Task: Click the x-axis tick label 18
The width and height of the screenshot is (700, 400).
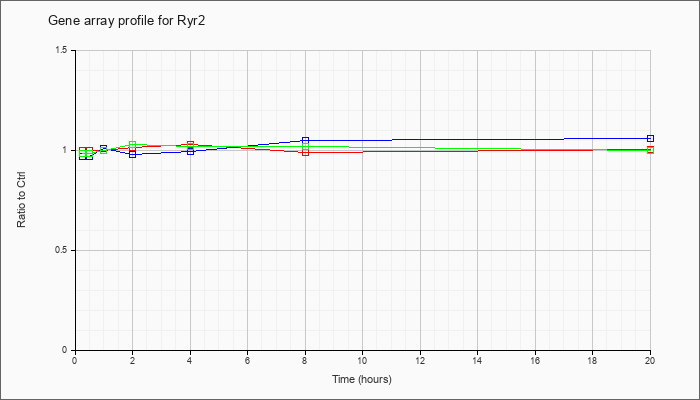Action: 592,360
